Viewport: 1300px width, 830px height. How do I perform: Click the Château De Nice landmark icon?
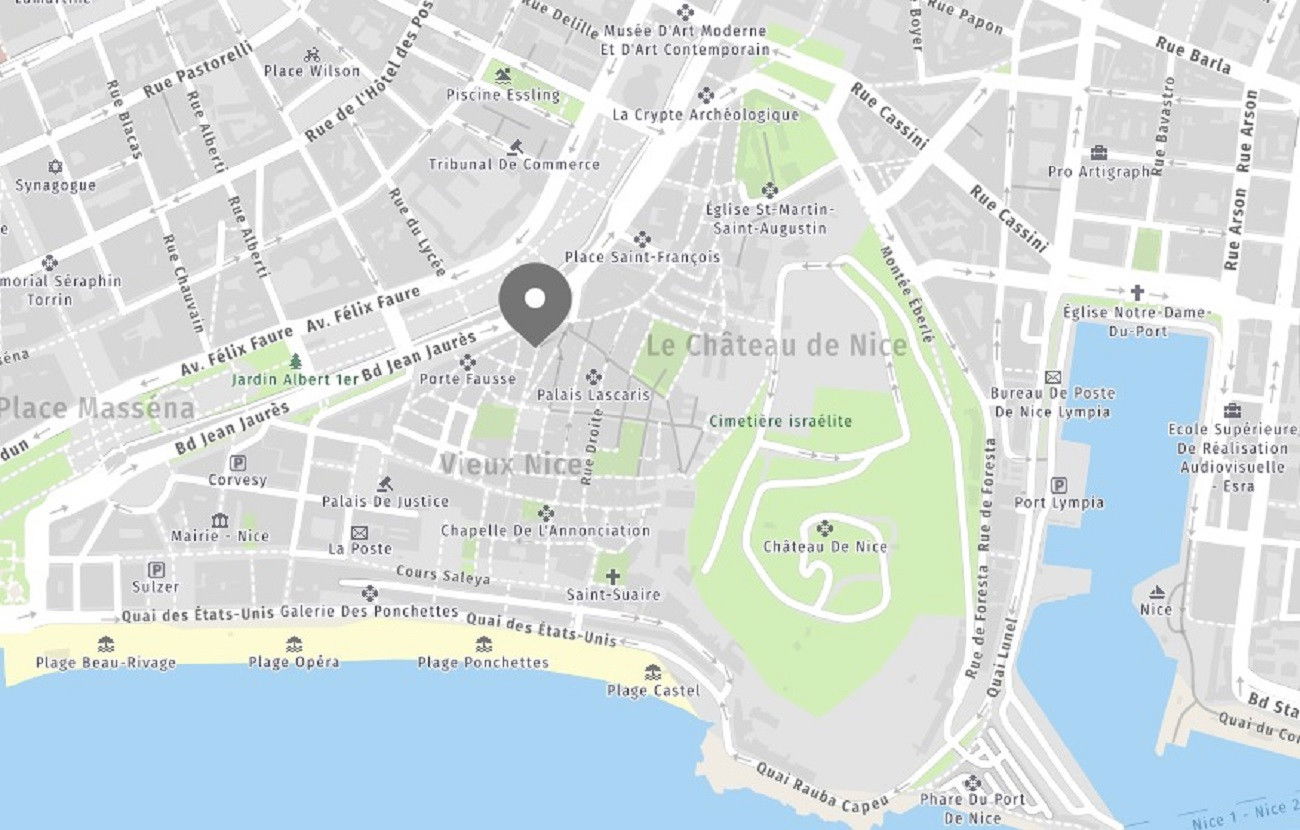pyautogui.click(x=824, y=528)
